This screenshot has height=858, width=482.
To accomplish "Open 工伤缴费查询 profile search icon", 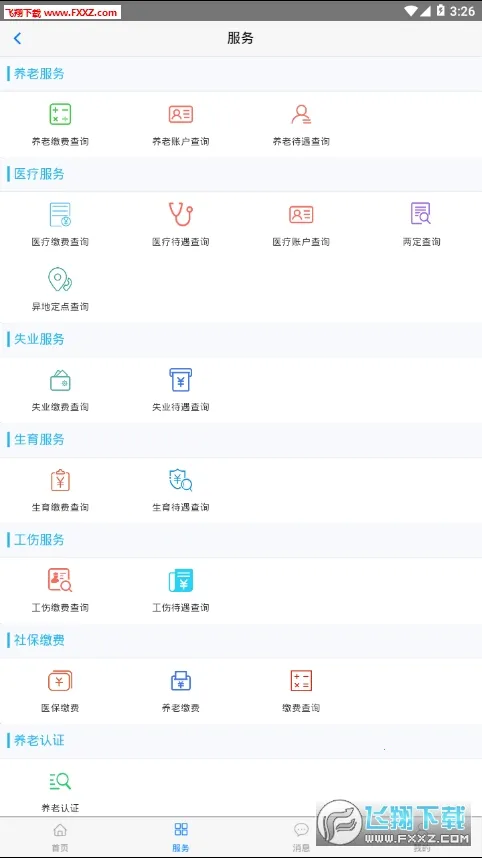I will click(x=60, y=580).
